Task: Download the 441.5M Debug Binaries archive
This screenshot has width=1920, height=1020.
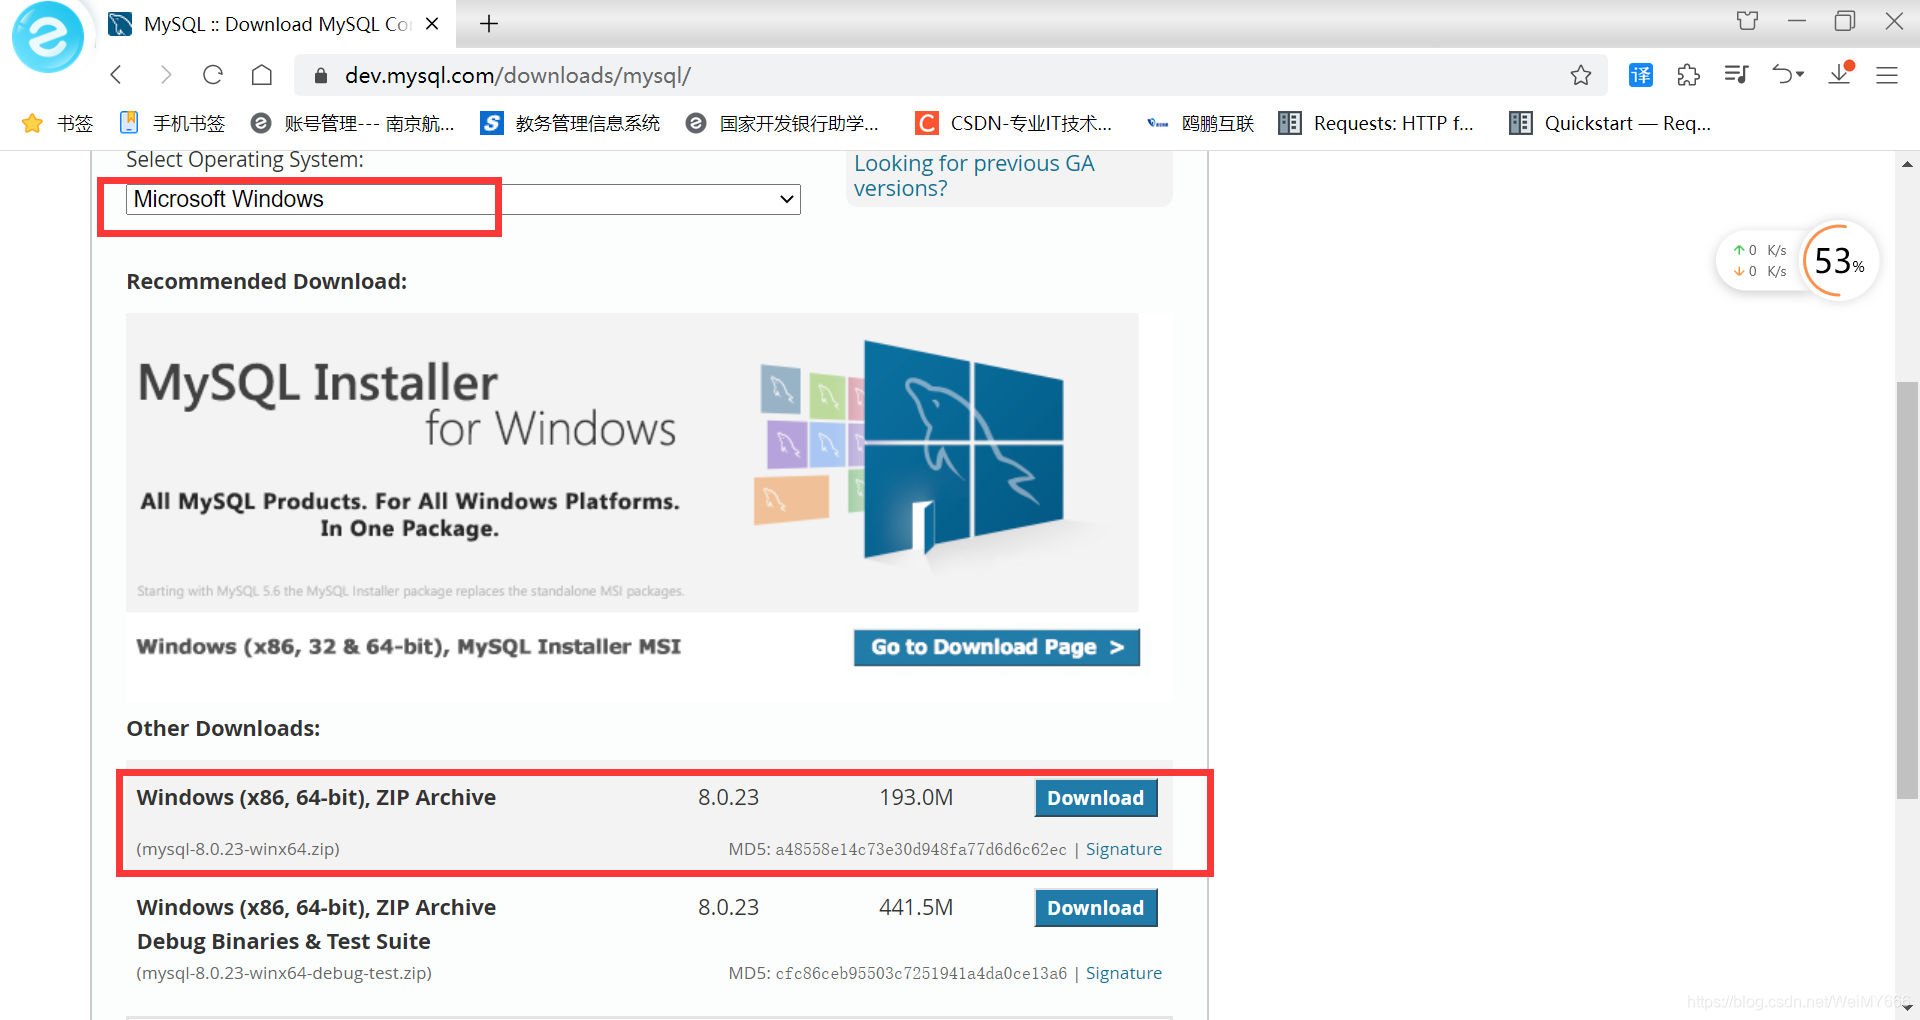Action: point(1096,908)
